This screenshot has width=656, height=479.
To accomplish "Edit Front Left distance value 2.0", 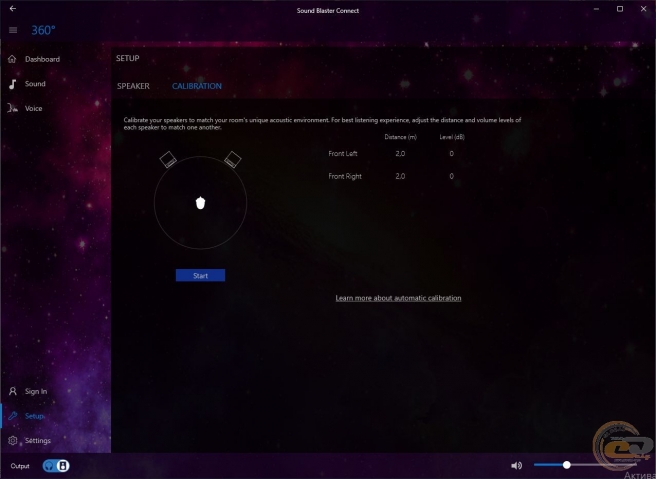I will (x=400, y=154).
